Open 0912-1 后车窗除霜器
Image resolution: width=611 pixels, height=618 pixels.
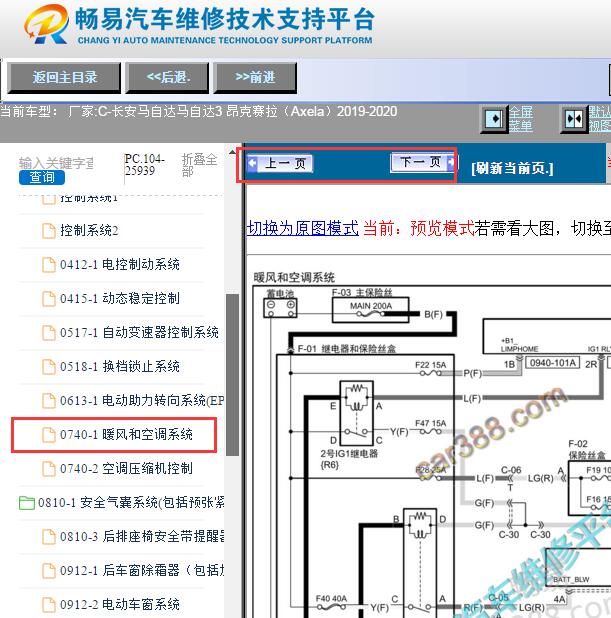pos(142,570)
